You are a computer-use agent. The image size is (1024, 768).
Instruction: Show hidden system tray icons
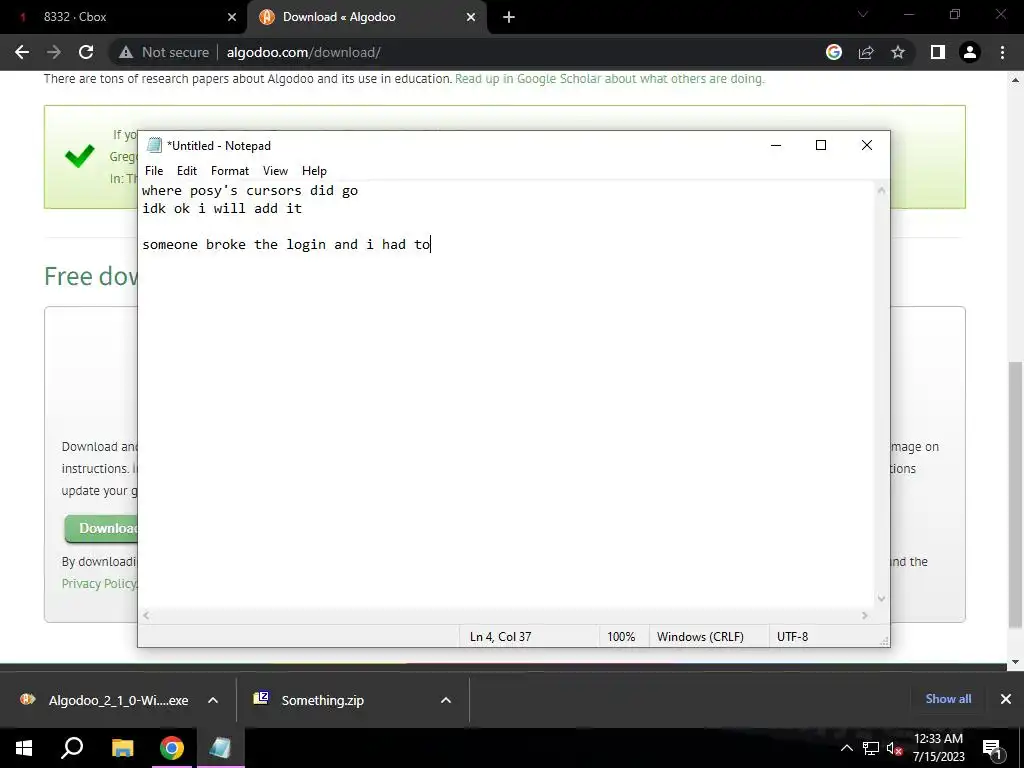point(846,748)
